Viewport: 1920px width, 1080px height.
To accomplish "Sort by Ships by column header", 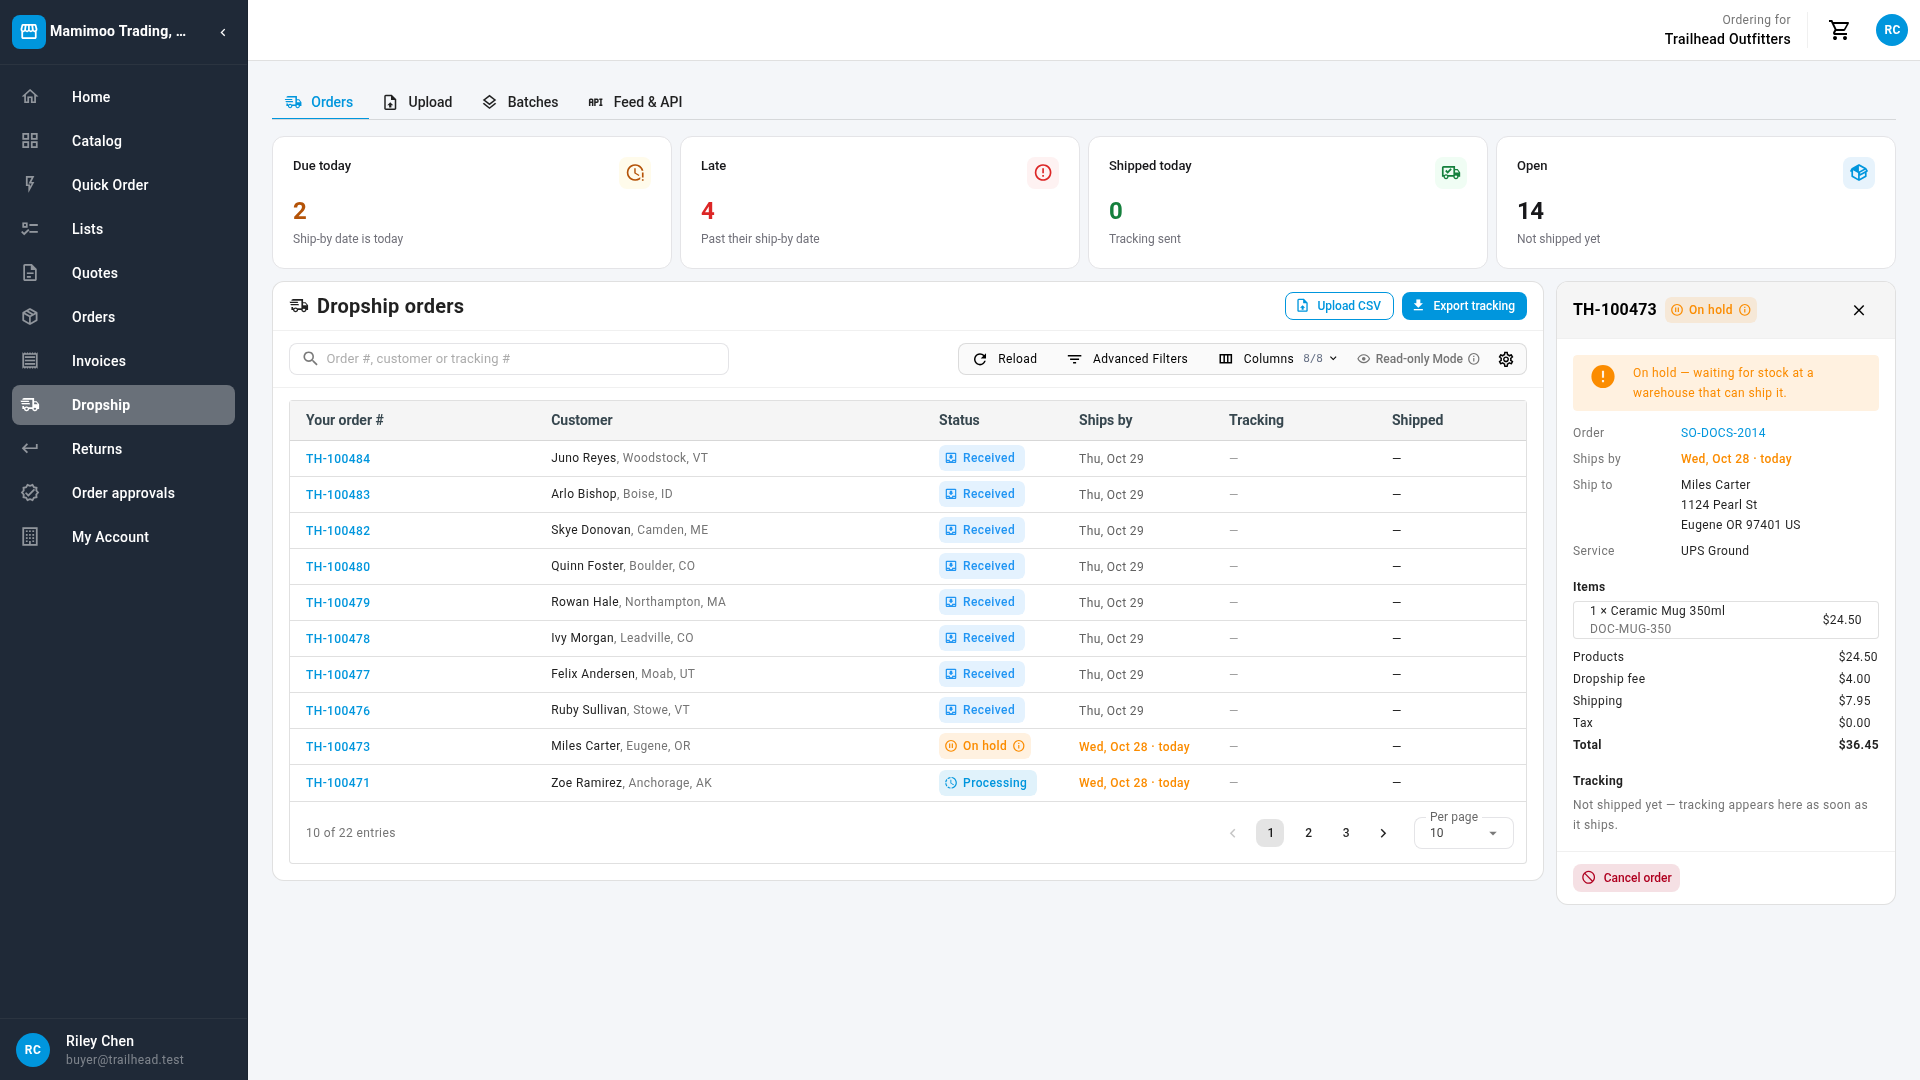I will pyautogui.click(x=1105, y=420).
